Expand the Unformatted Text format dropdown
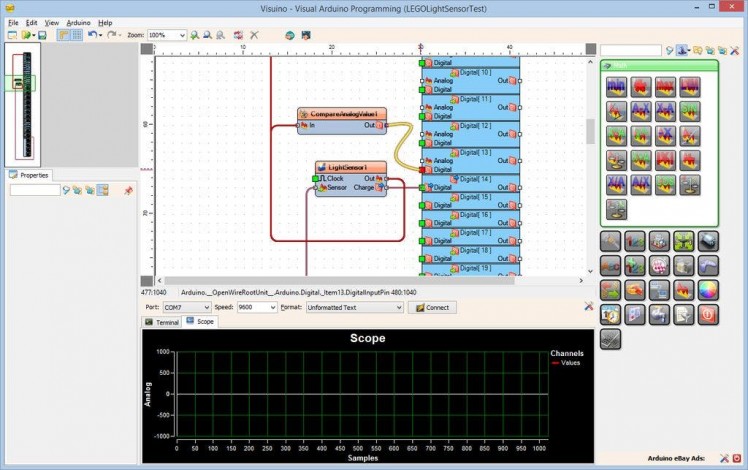748x470 pixels. tap(398, 308)
